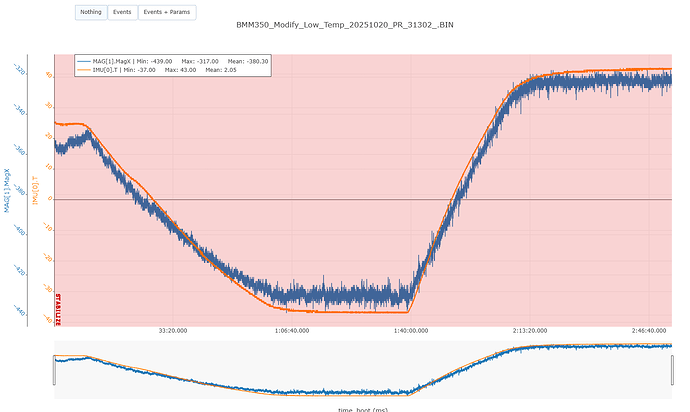Click the middle of the range slider preview
The height and width of the screenshot is (412, 690).
363,369
